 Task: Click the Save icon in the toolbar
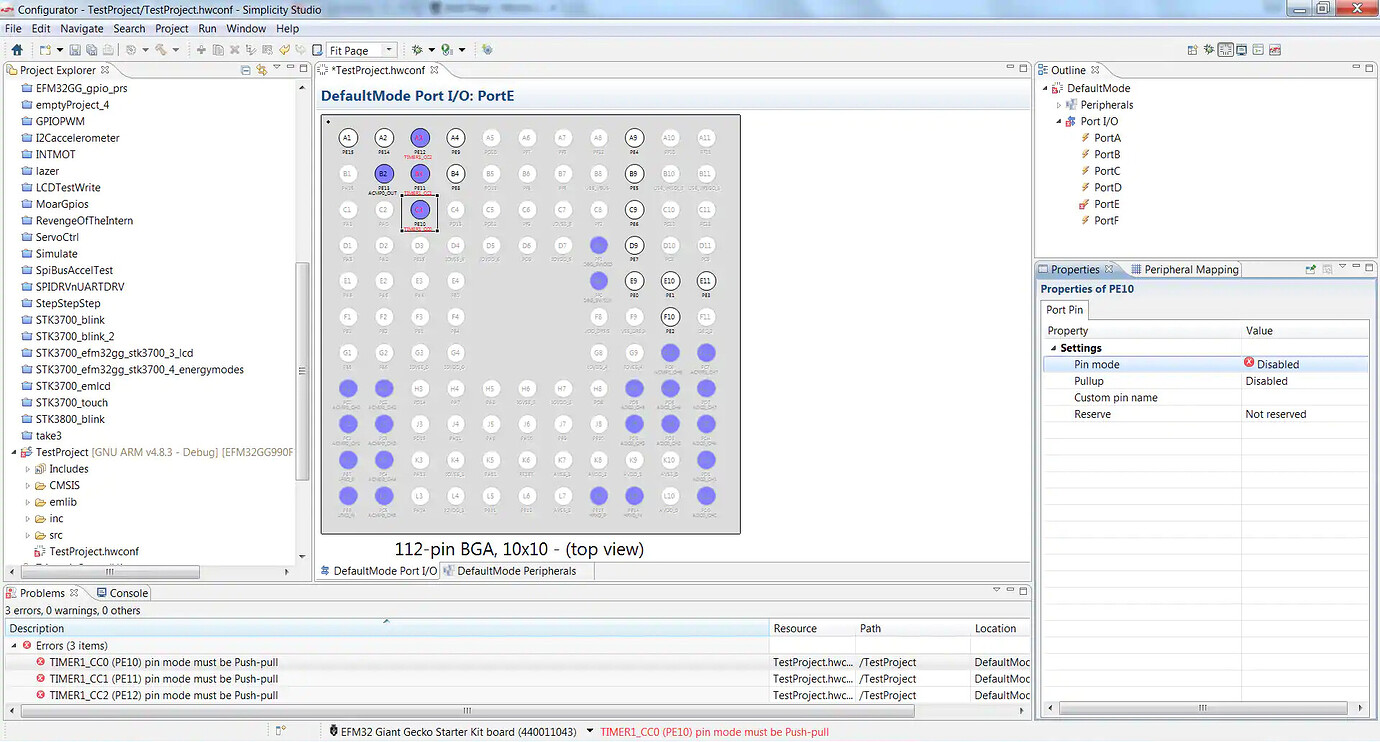[76, 49]
